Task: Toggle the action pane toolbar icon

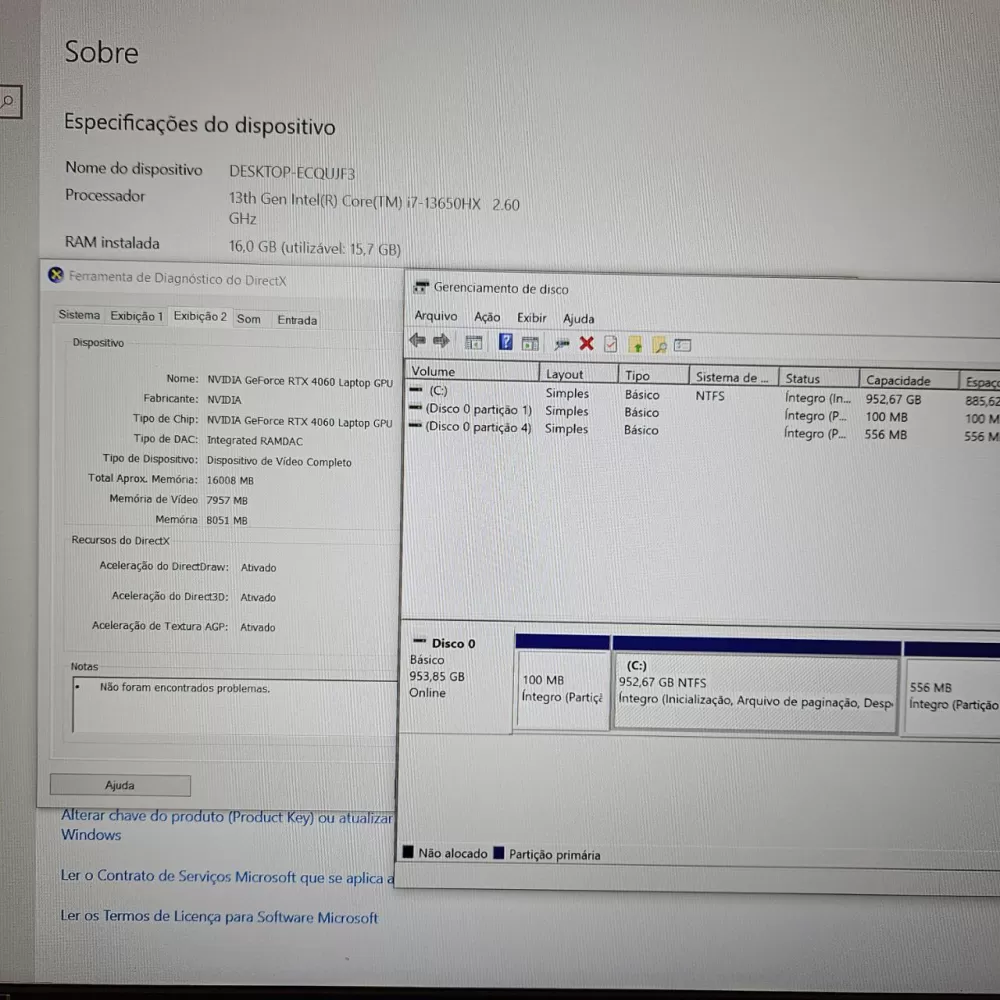Action: pyautogui.click(x=530, y=343)
